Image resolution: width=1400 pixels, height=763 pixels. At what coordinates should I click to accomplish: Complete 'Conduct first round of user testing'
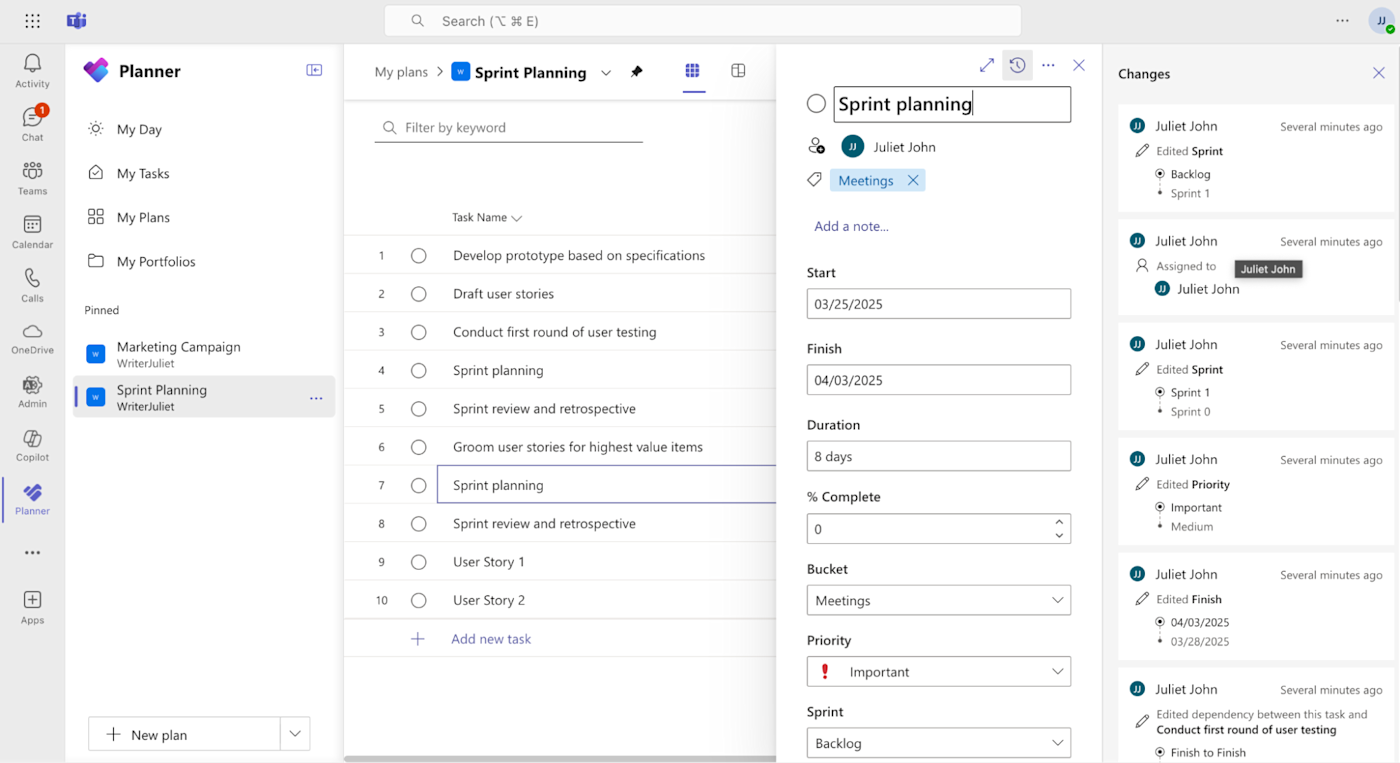pyautogui.click(x=419, y=332)
